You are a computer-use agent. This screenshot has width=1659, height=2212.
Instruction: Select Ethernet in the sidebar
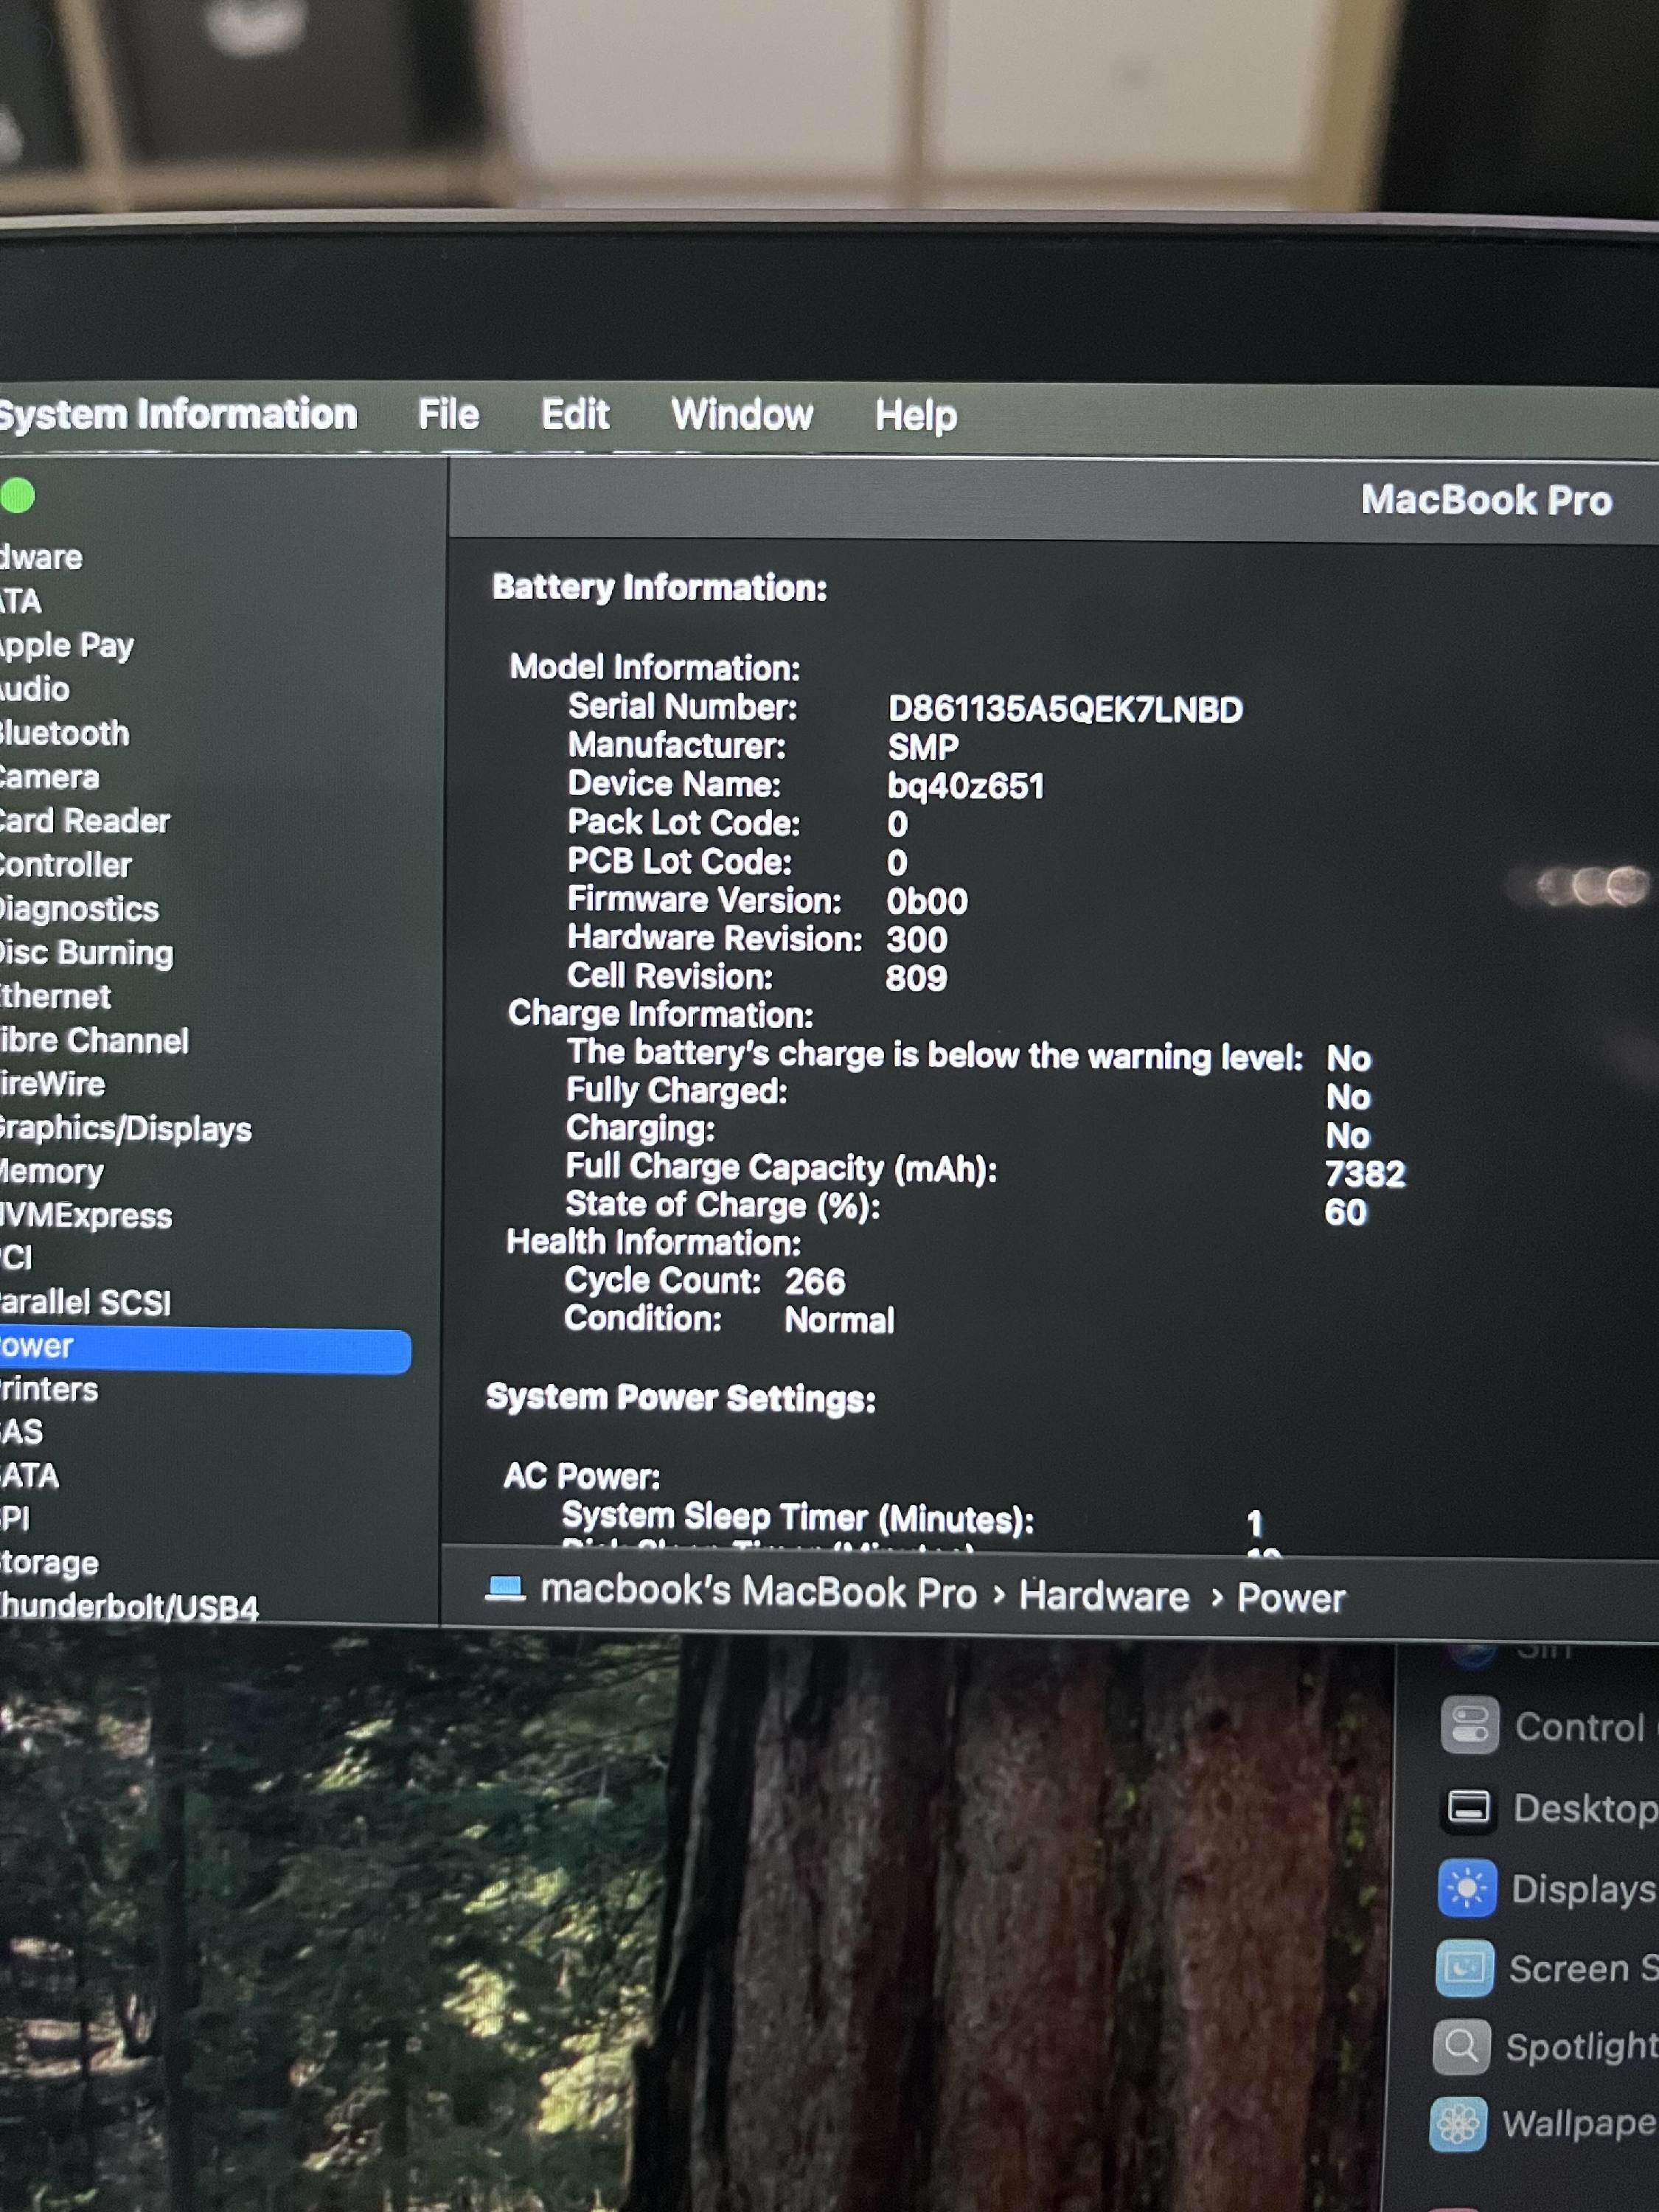[x=55, y=996]
